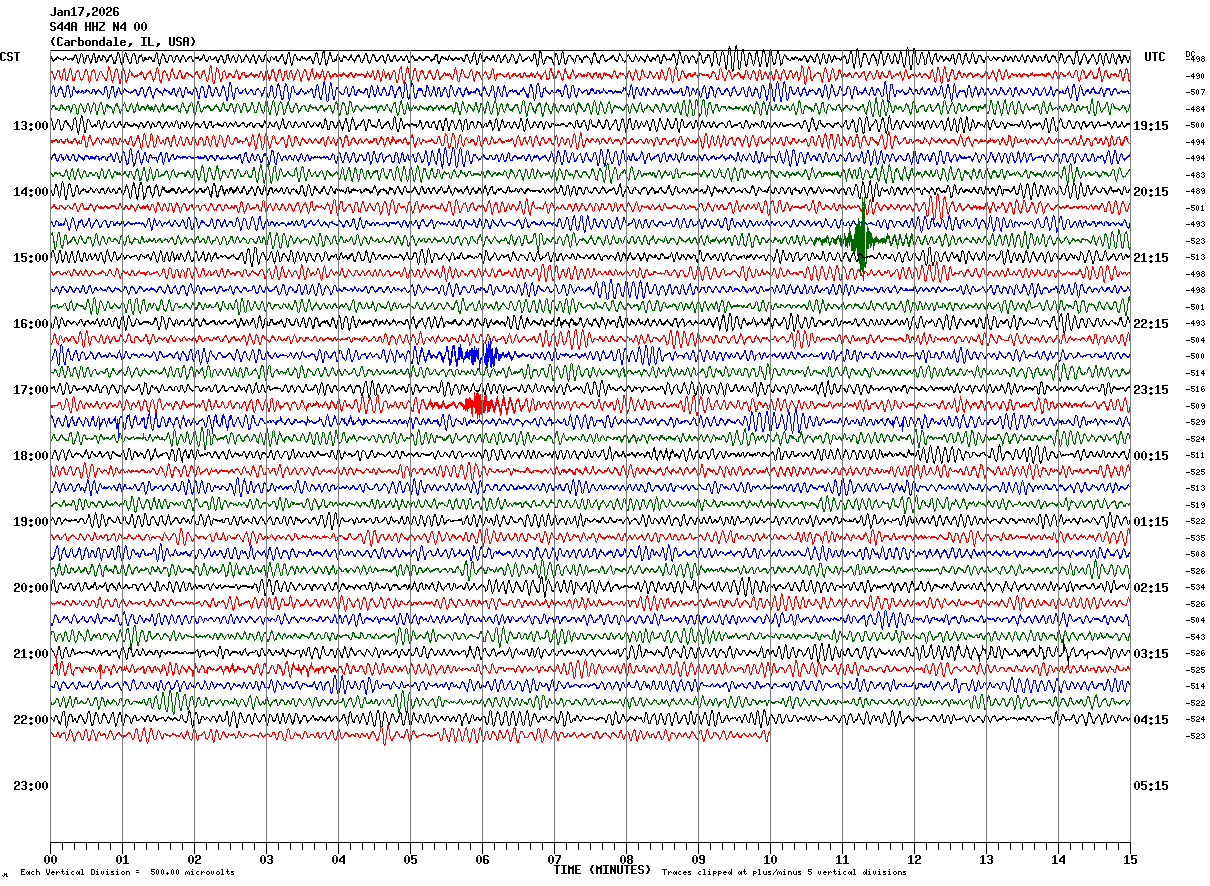1210x886 pixels.
Task: Click minute tick label 14 on axis
Action: [x=1058, y=860]
